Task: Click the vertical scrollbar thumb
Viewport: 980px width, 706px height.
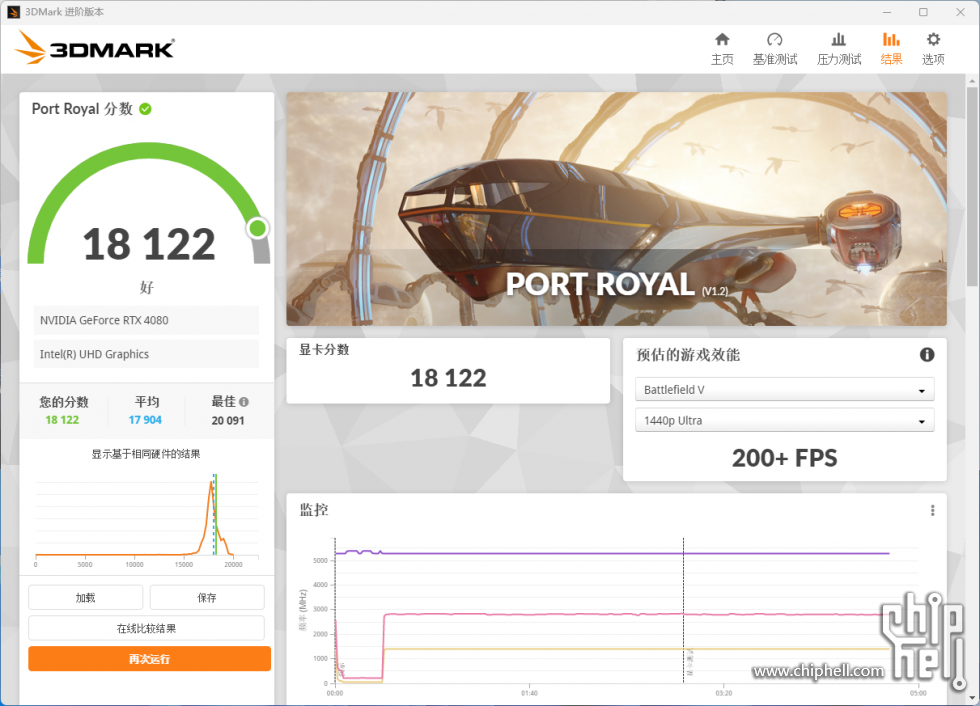Action: [972, 187]
